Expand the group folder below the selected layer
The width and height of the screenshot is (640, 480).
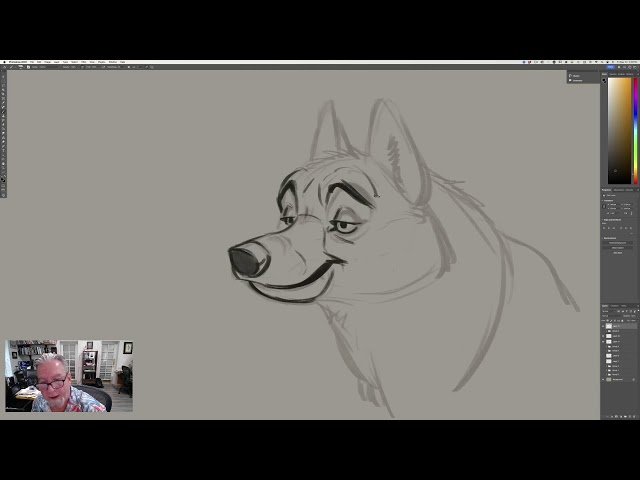pos(607,331)
